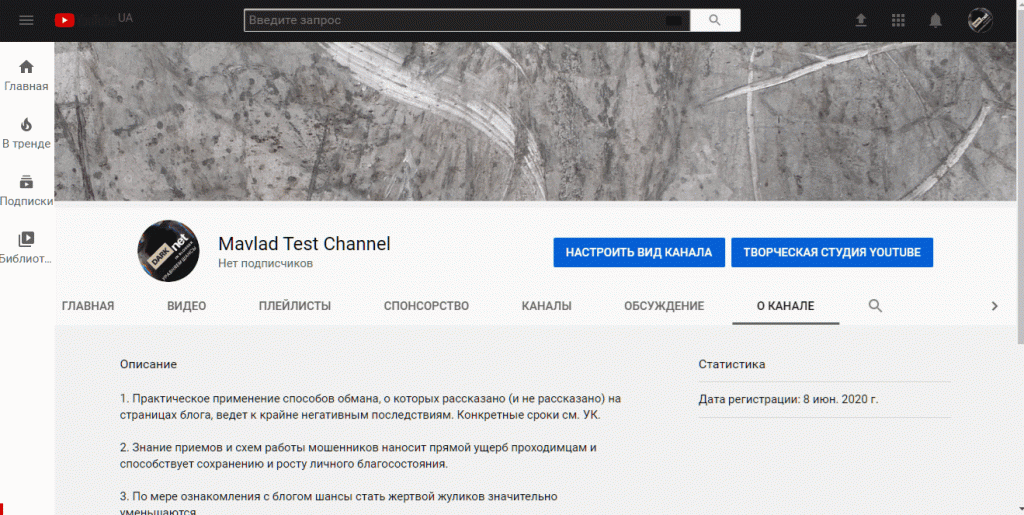Open the СПОНСОРСТВО tab

pos(426,306)
